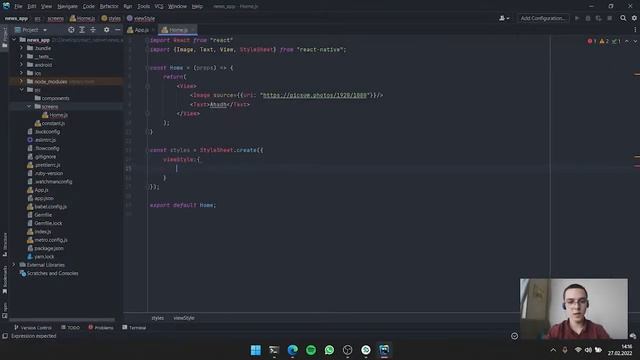Click Add Configuration button
640x360 pixels.
pos(543,18)
